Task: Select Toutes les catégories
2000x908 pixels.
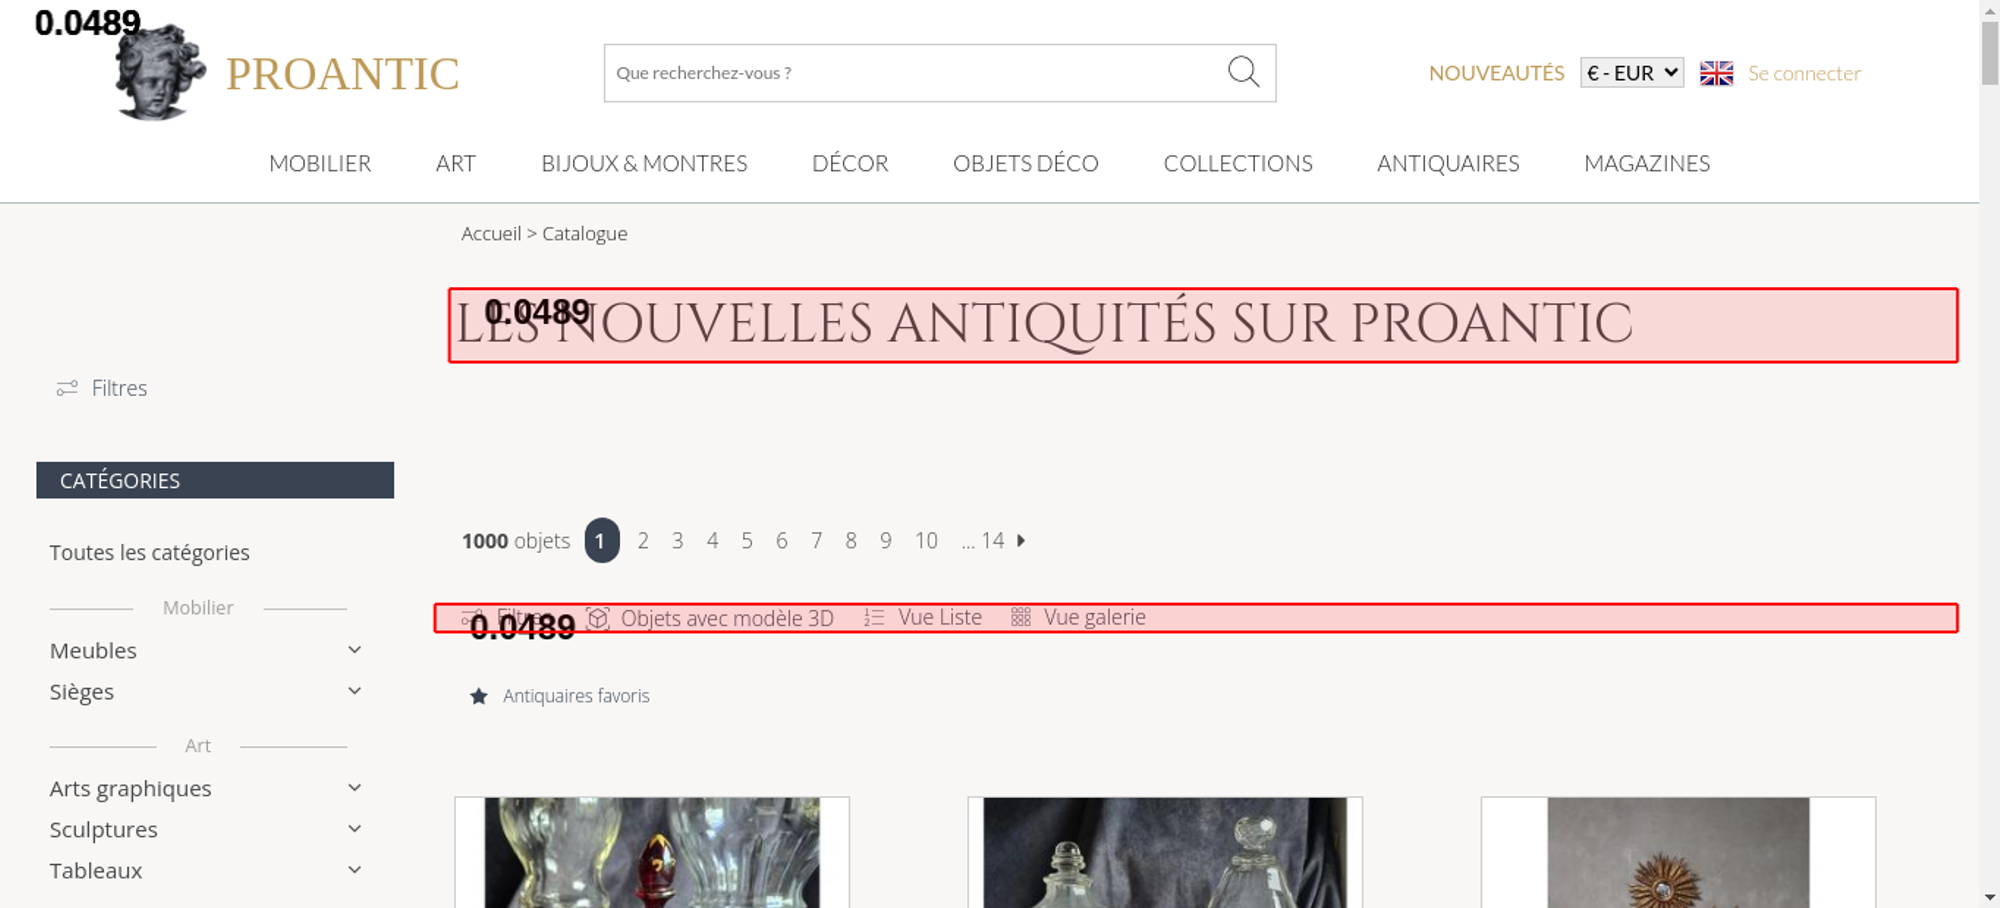Action: [x=150, y=553]
